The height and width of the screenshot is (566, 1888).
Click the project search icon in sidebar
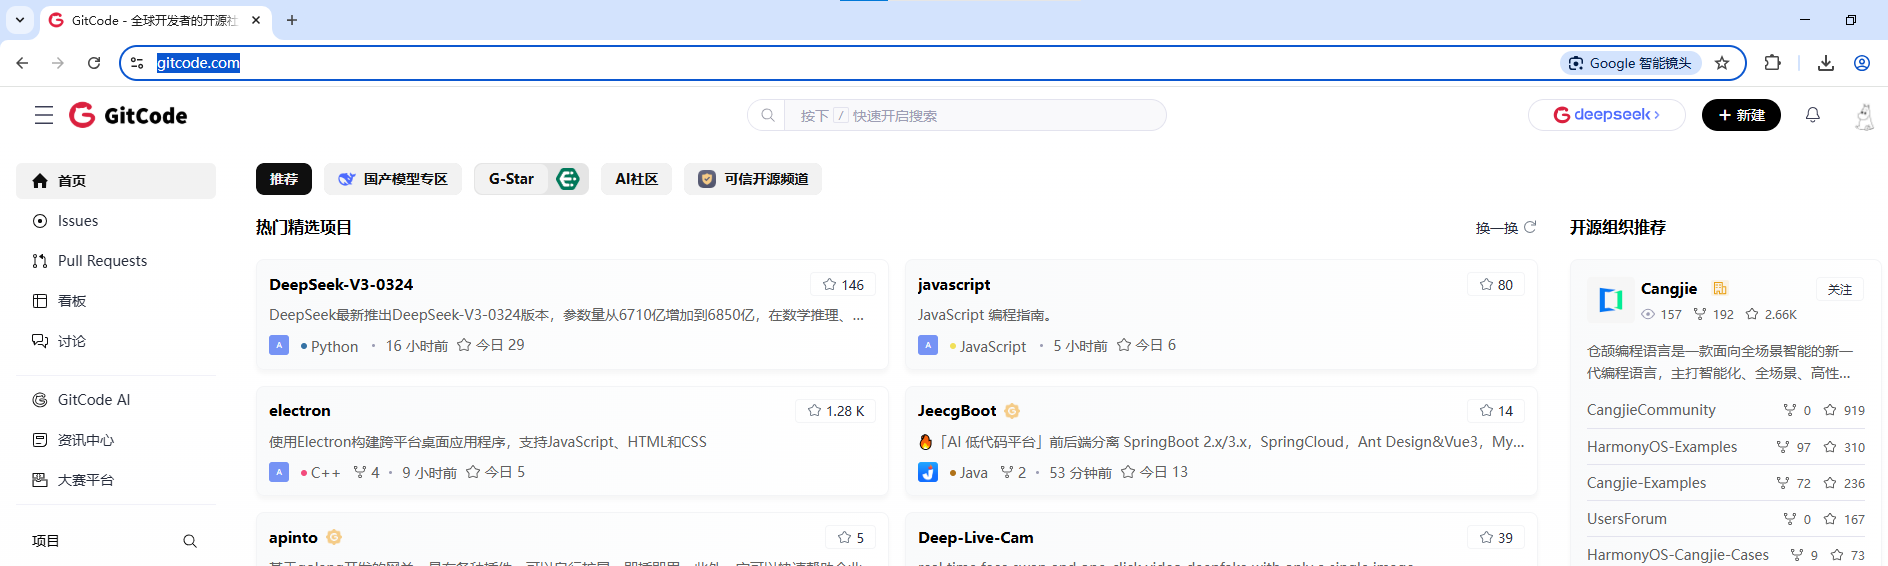point(190,541)
